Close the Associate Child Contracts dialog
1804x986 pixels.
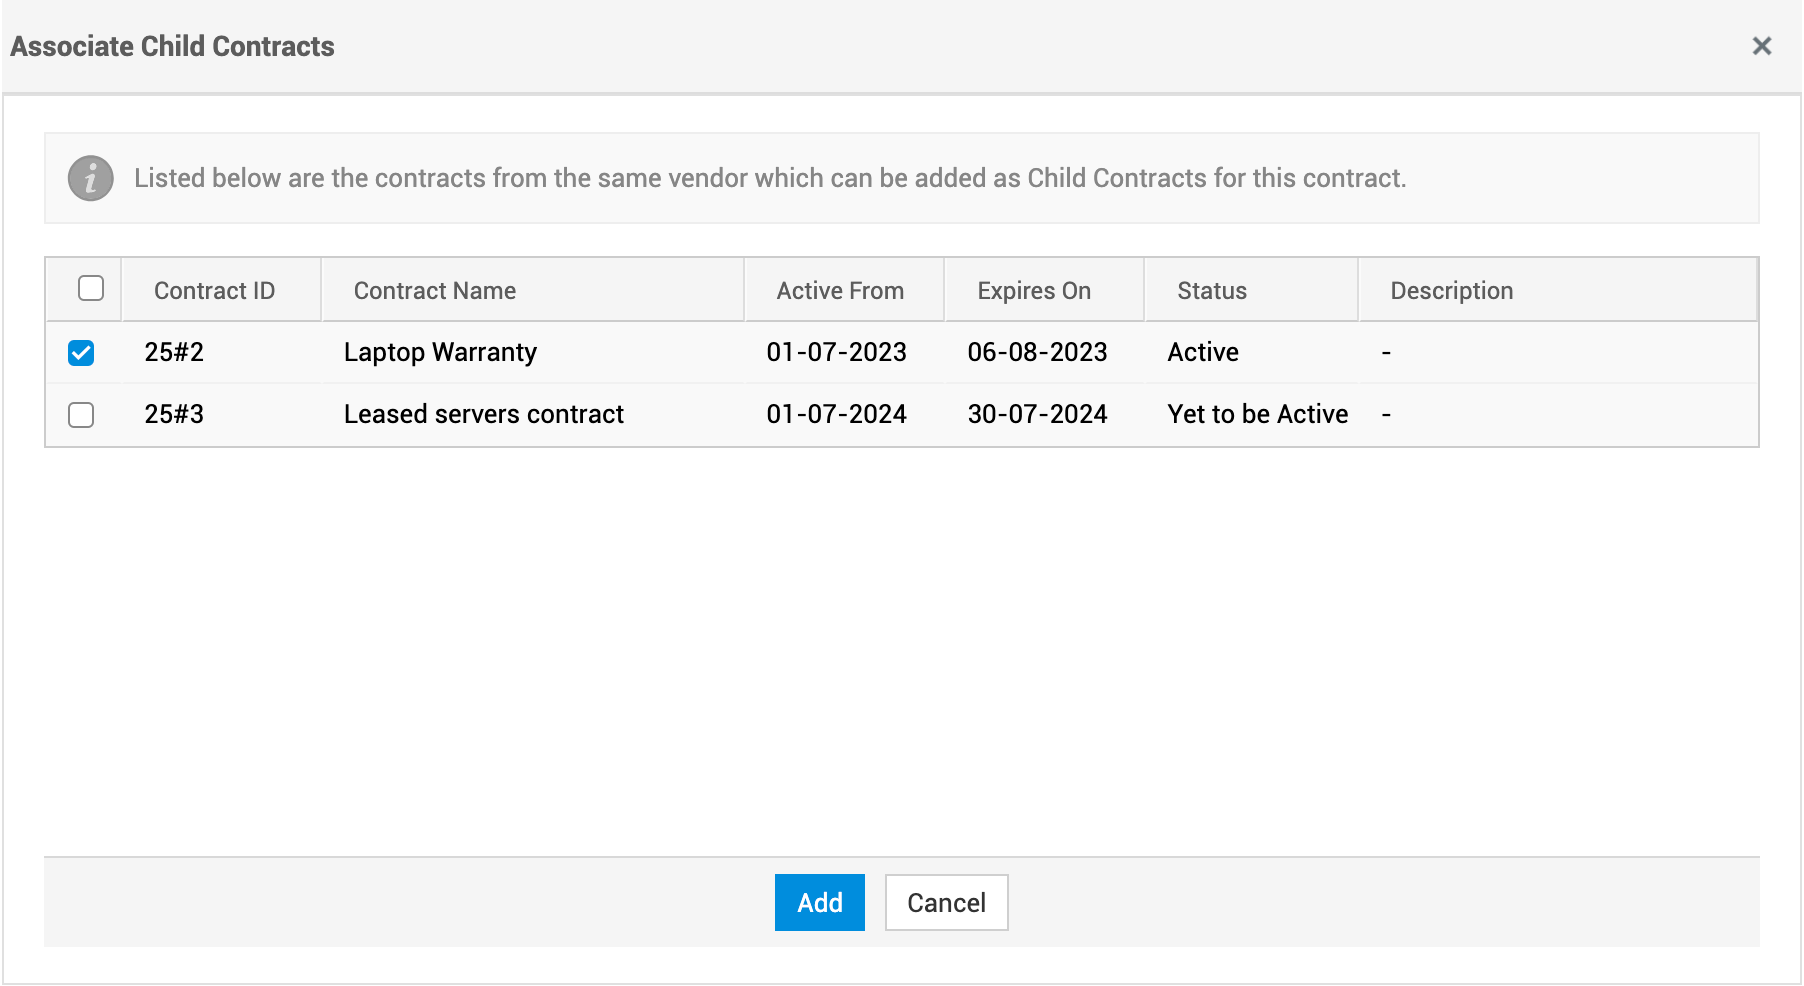pos(1761,46)
